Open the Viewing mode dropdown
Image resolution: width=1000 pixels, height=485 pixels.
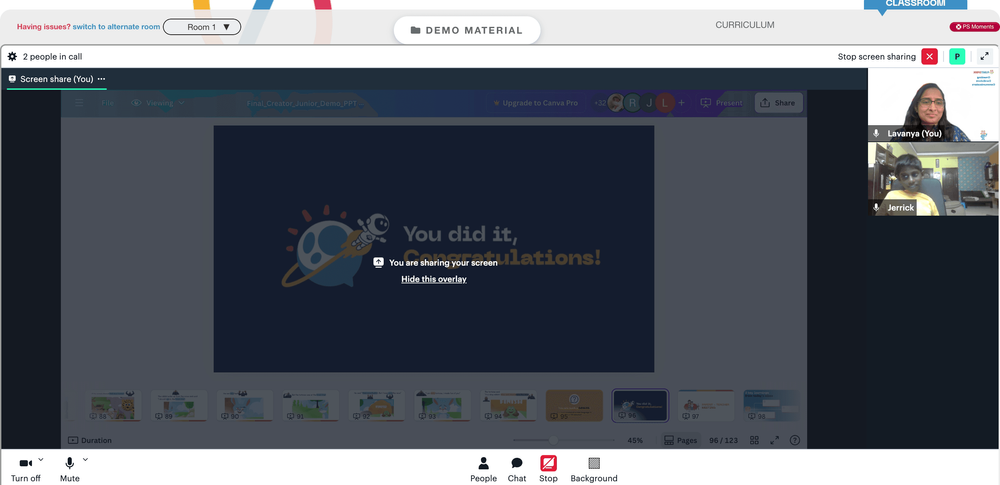pyautogui.click(x=158, y=103)
